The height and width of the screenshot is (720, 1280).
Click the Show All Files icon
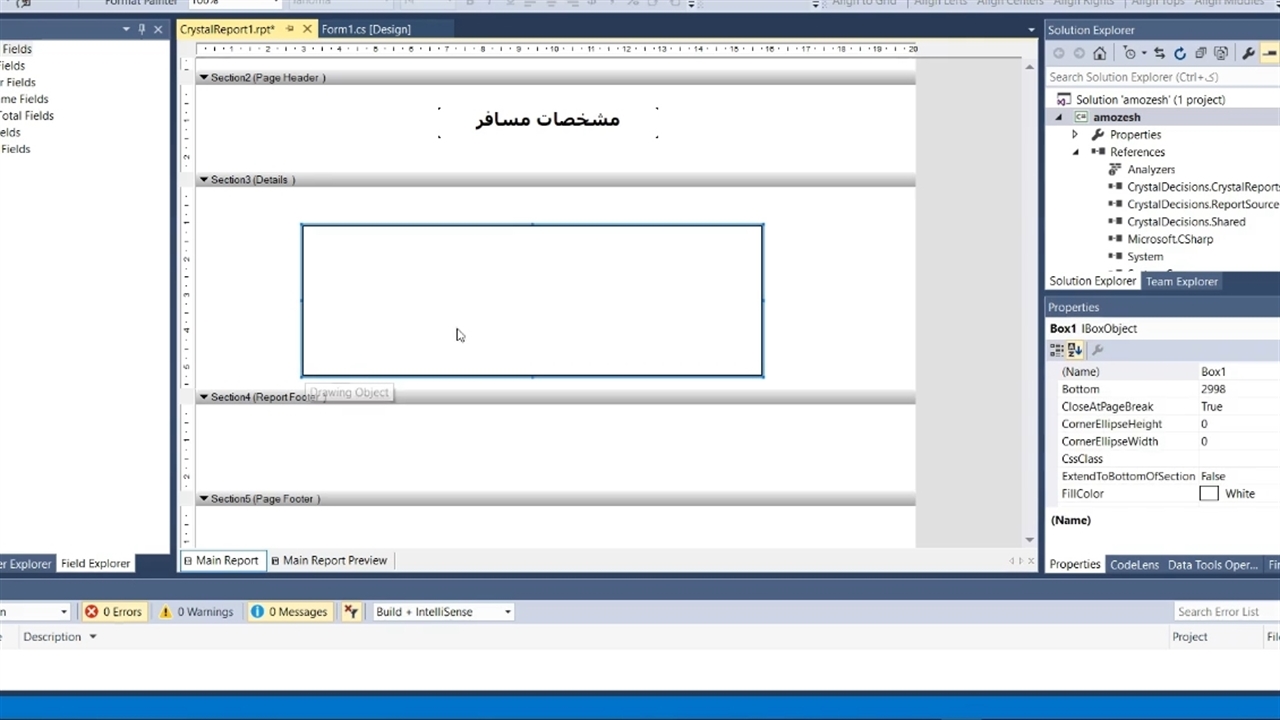(x=1221, y=54)
